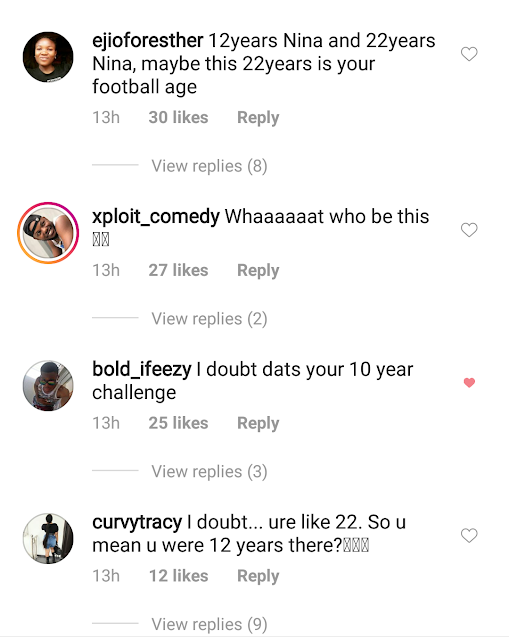Reply to curvytracy's comment
This screenshot has height=640, width=509.
coord(258,576)
